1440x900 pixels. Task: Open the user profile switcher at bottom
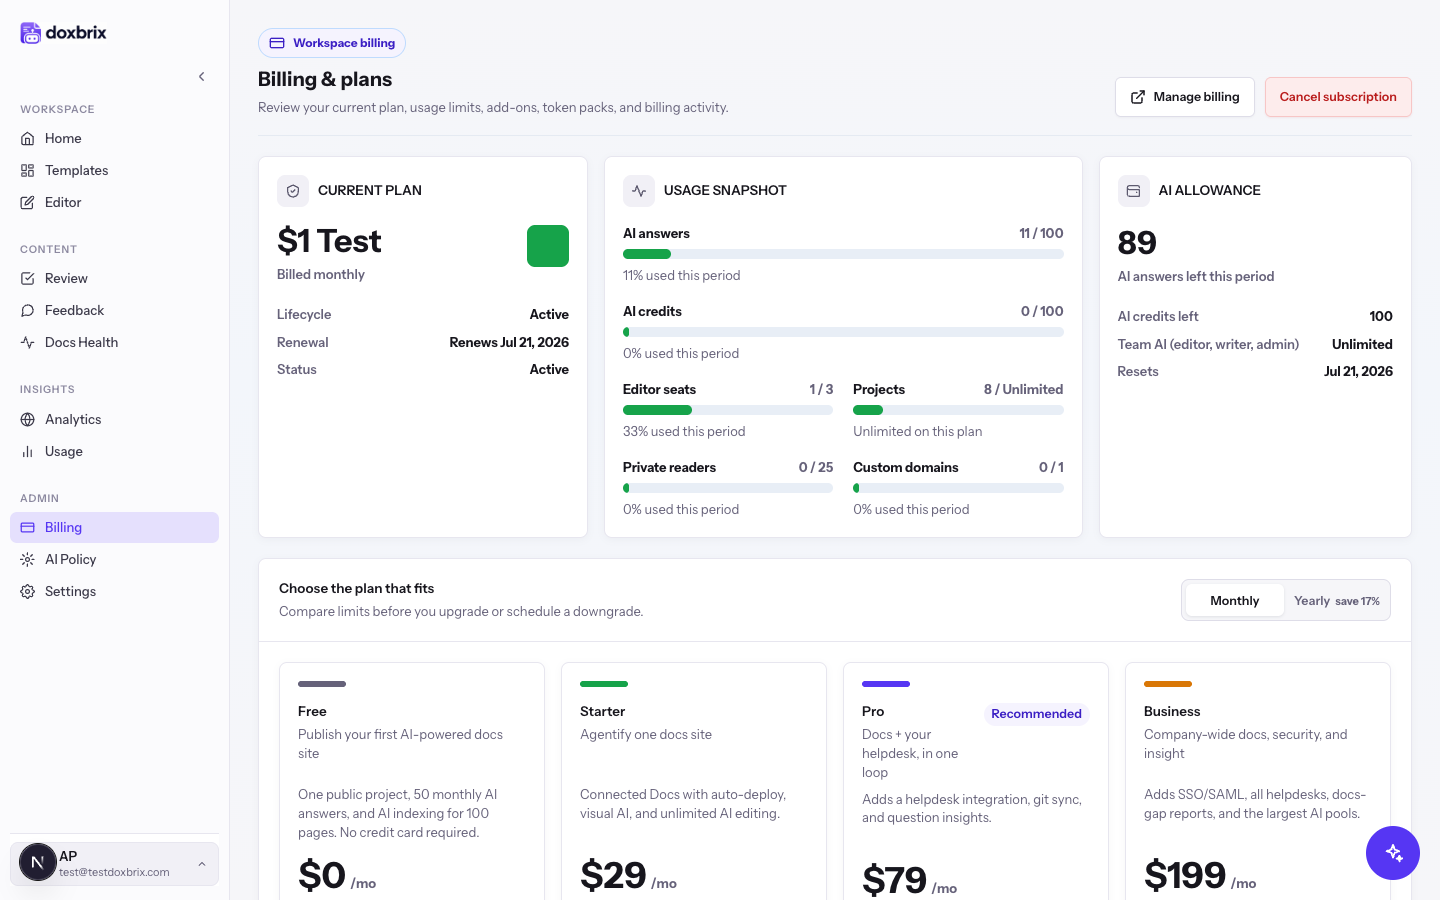tap(114, 863)
